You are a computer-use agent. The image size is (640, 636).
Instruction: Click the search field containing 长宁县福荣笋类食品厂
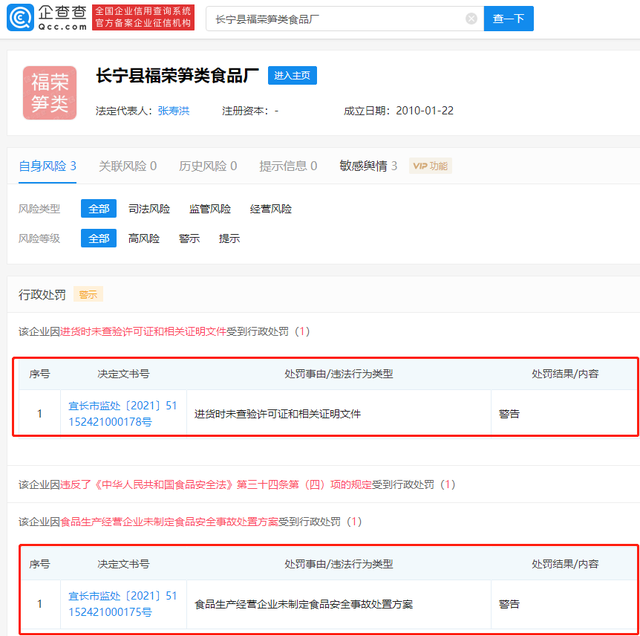pos(335,19)
